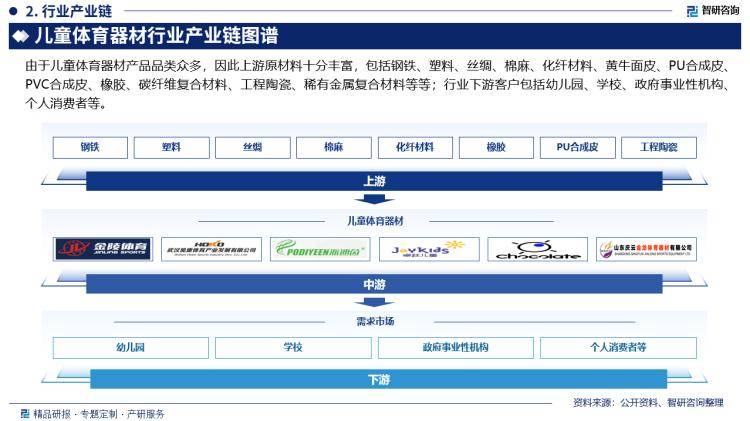This screenshot has height=421, width=750.
Task: Select the 钢铁 upstream material box
Action: (x=90, y=147)
